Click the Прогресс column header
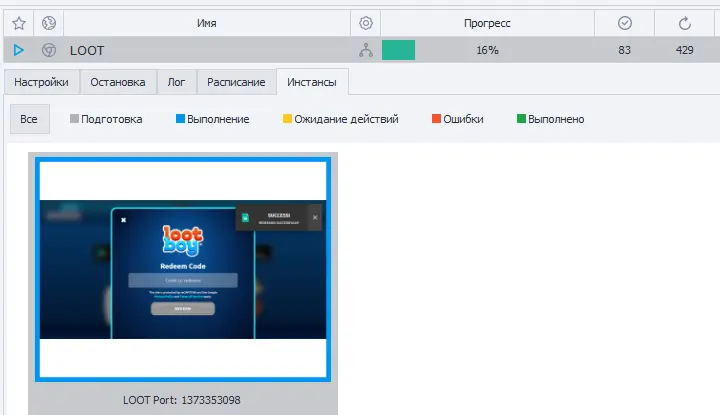The height and width of the screenshot is (415, 720). [487, 23]
